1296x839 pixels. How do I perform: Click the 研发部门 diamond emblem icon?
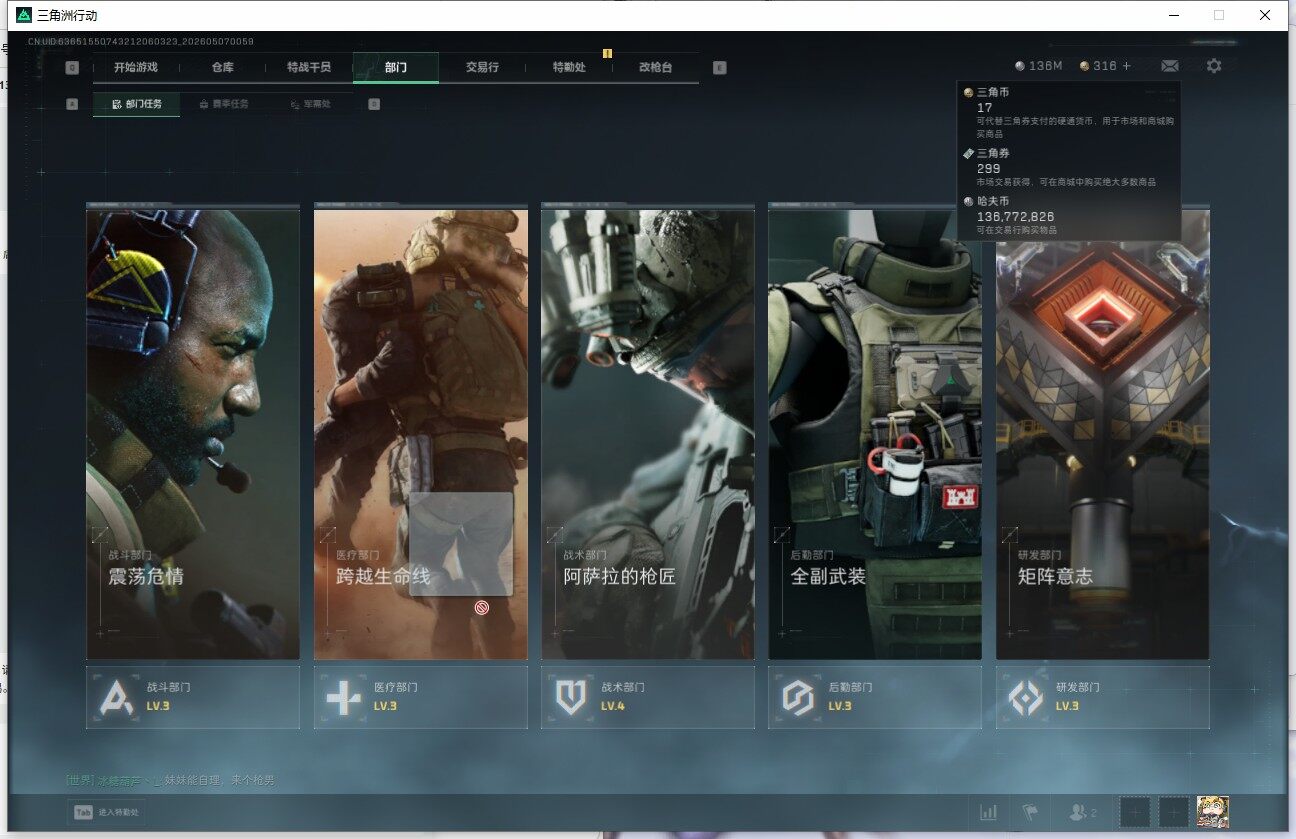(1025, 697)
